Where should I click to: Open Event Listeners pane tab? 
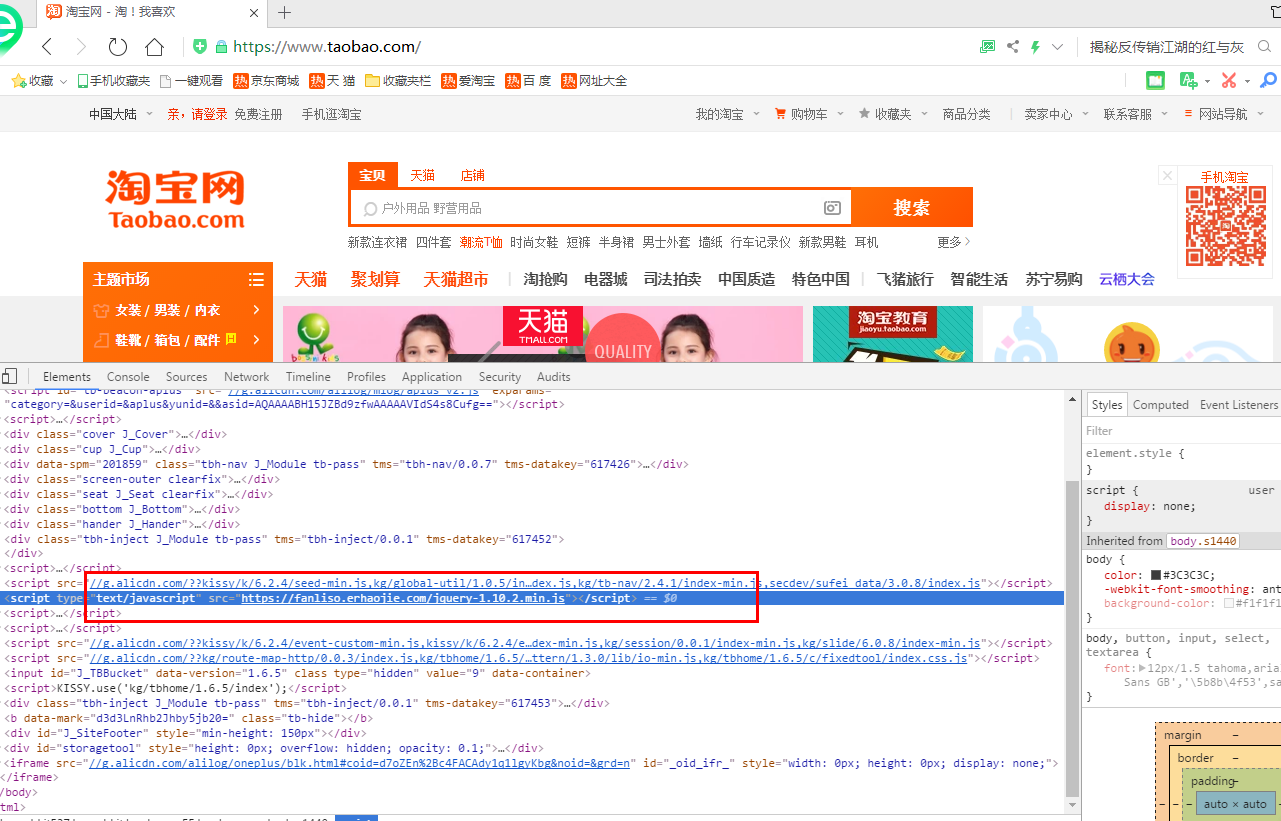1239,405
